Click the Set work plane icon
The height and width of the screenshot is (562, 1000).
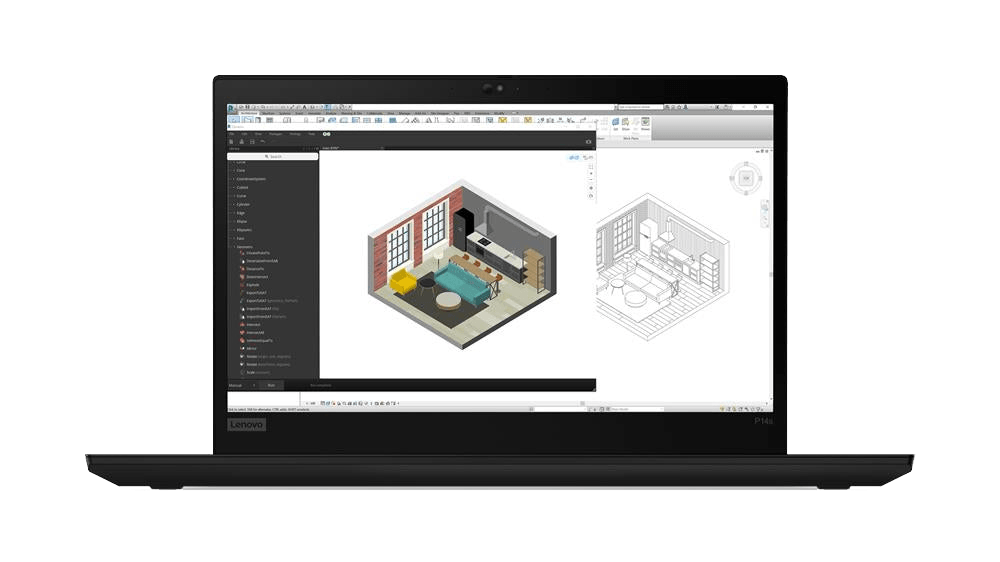tap(615, 123)
